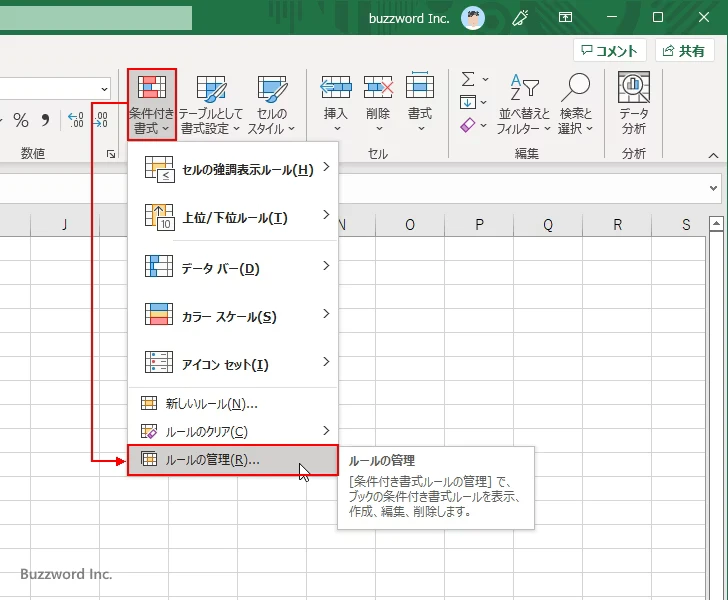Click the user account avatar
Image resolution: width=728 pixels, height=600 pixels.
click(x=473, y=18)
